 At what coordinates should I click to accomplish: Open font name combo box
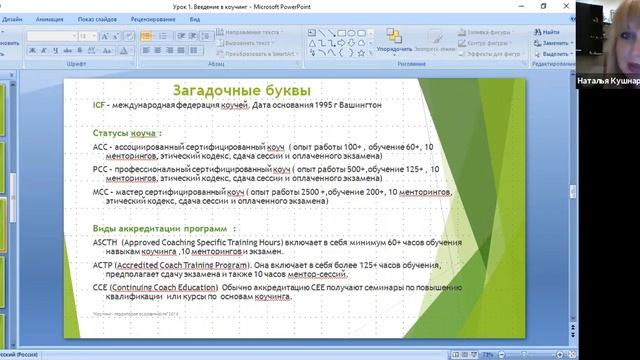coord(52,36)
